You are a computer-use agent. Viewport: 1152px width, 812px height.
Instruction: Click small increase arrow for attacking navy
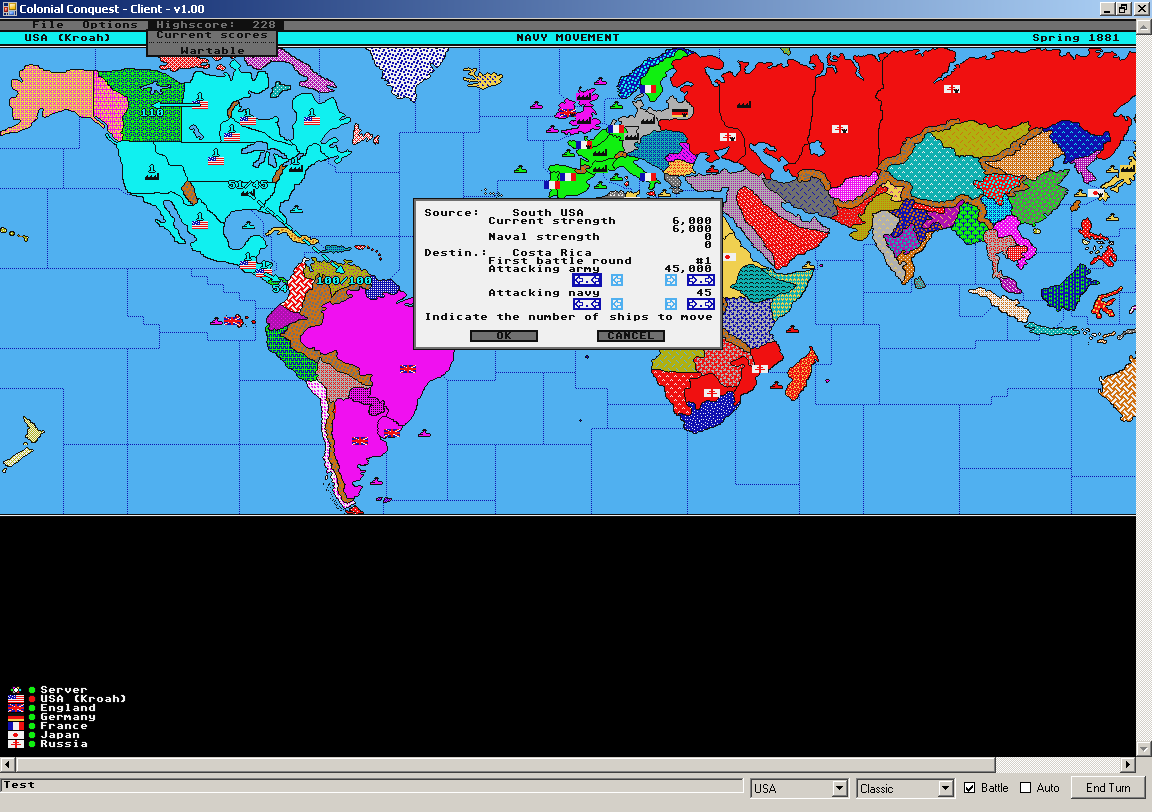point(670,304)
